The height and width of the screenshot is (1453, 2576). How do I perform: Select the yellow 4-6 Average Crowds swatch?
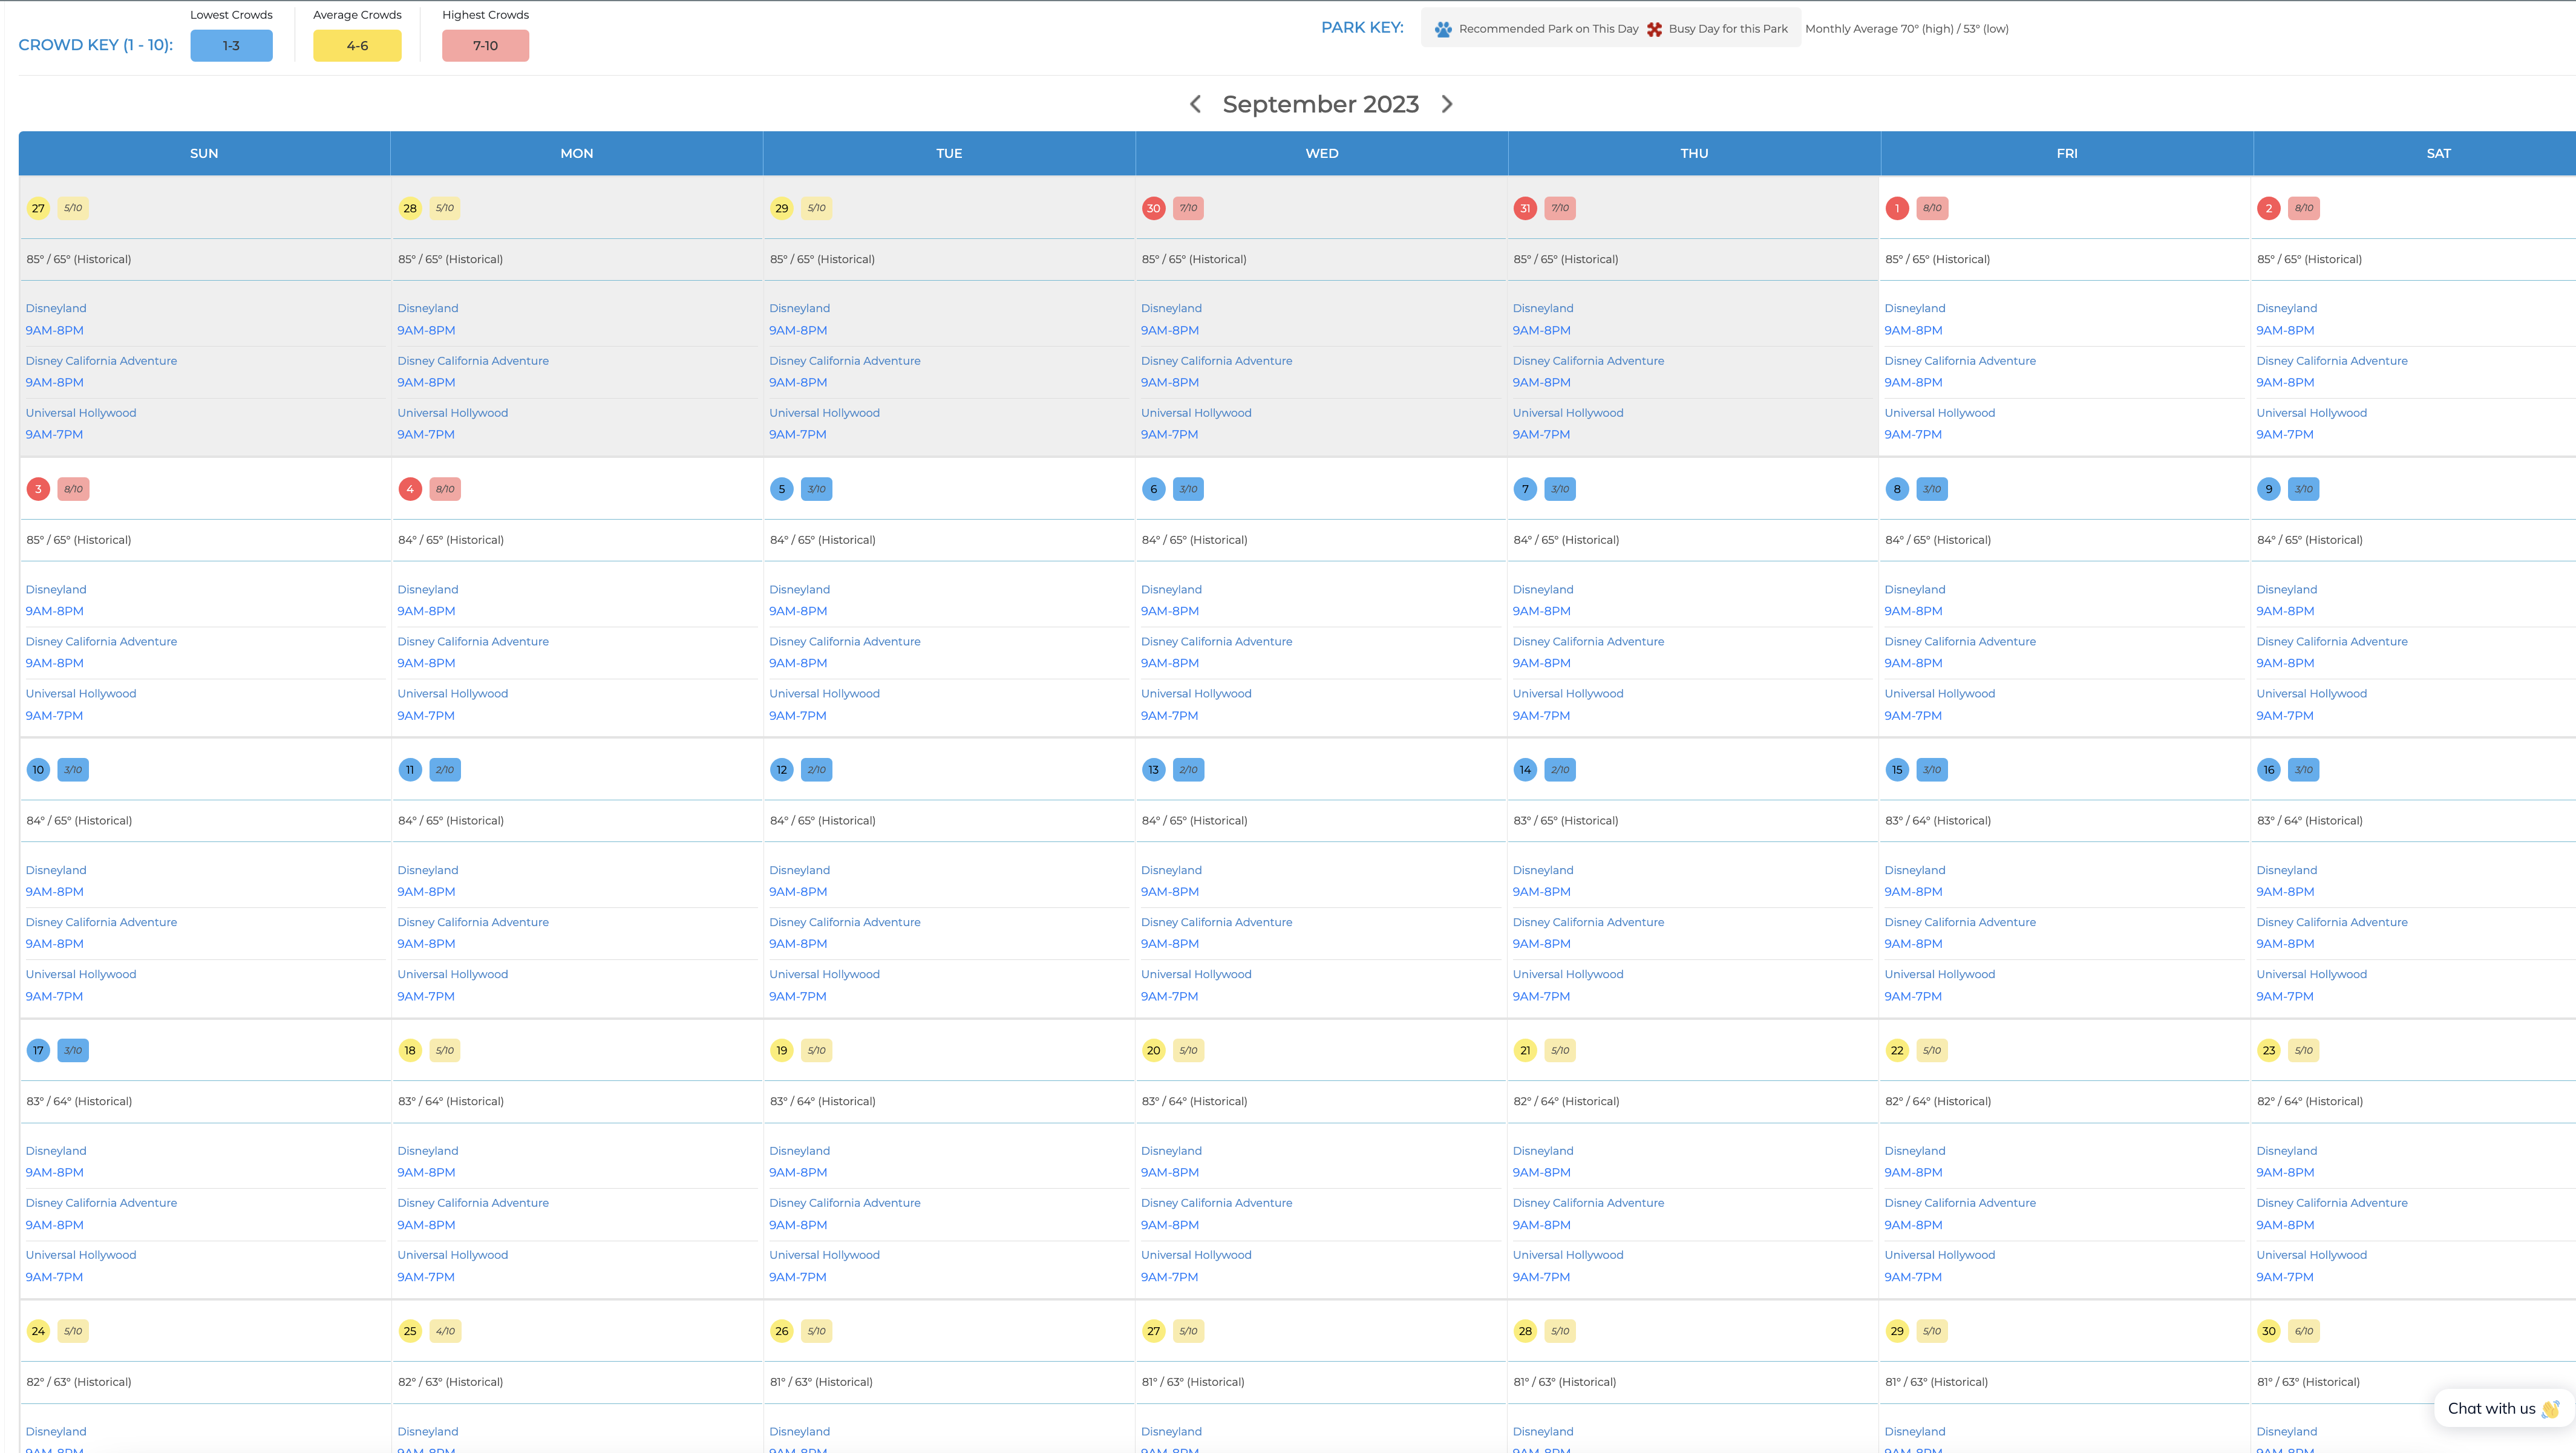357,46
